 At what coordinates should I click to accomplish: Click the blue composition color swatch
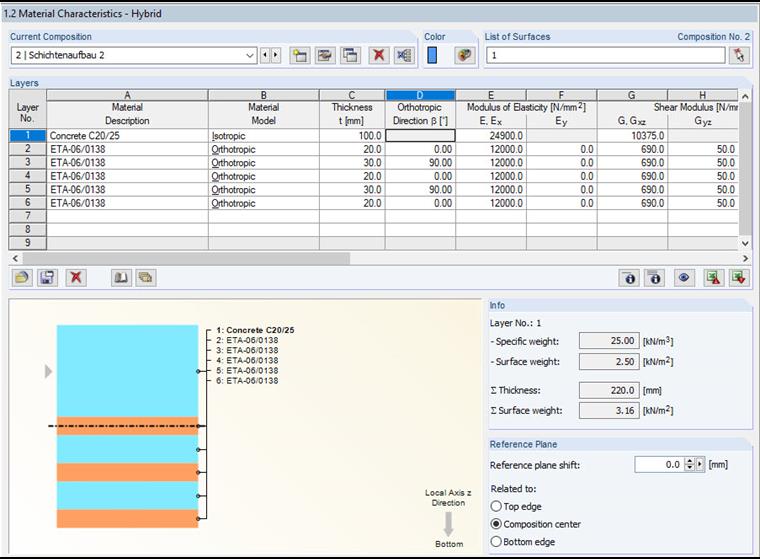coord(432,55)
